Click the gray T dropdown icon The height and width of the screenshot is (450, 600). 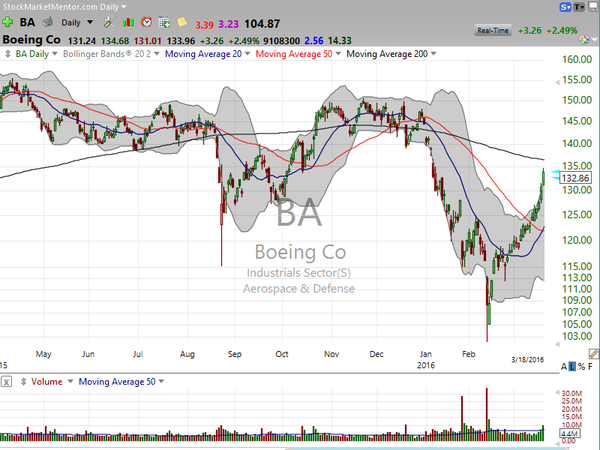[579, 7]
